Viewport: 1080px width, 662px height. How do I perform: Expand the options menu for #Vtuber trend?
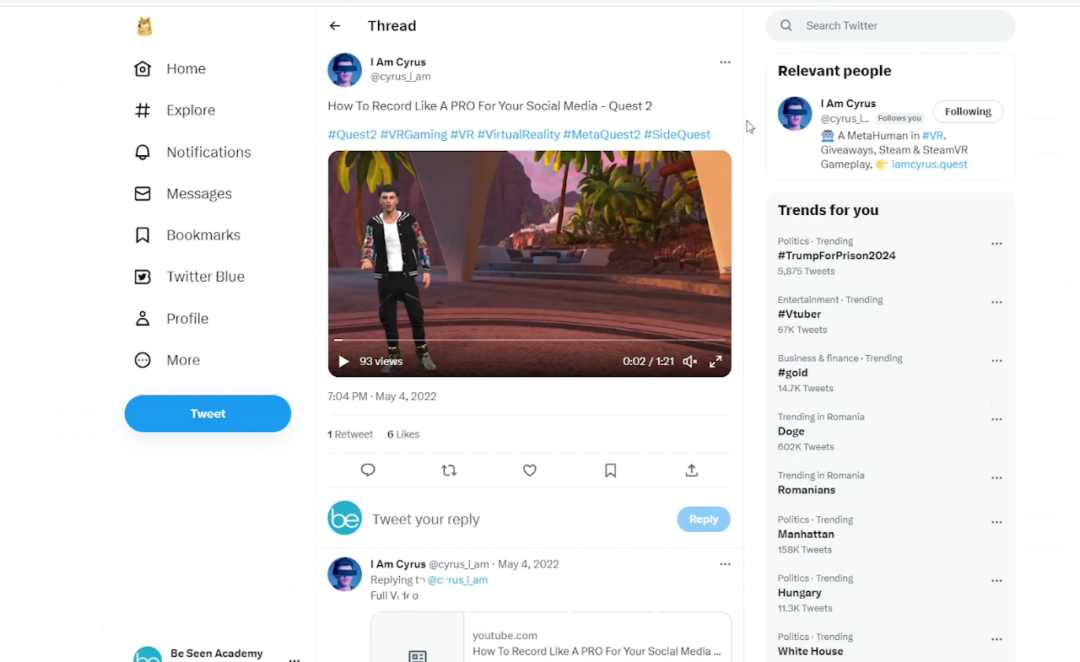pyautogui.click(x=996, y=302)
